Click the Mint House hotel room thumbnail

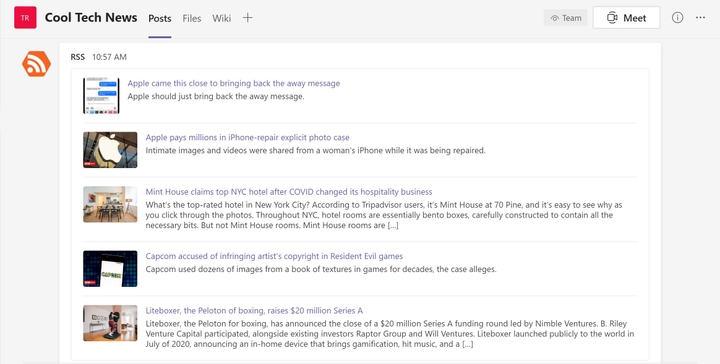tap(110, 204)
